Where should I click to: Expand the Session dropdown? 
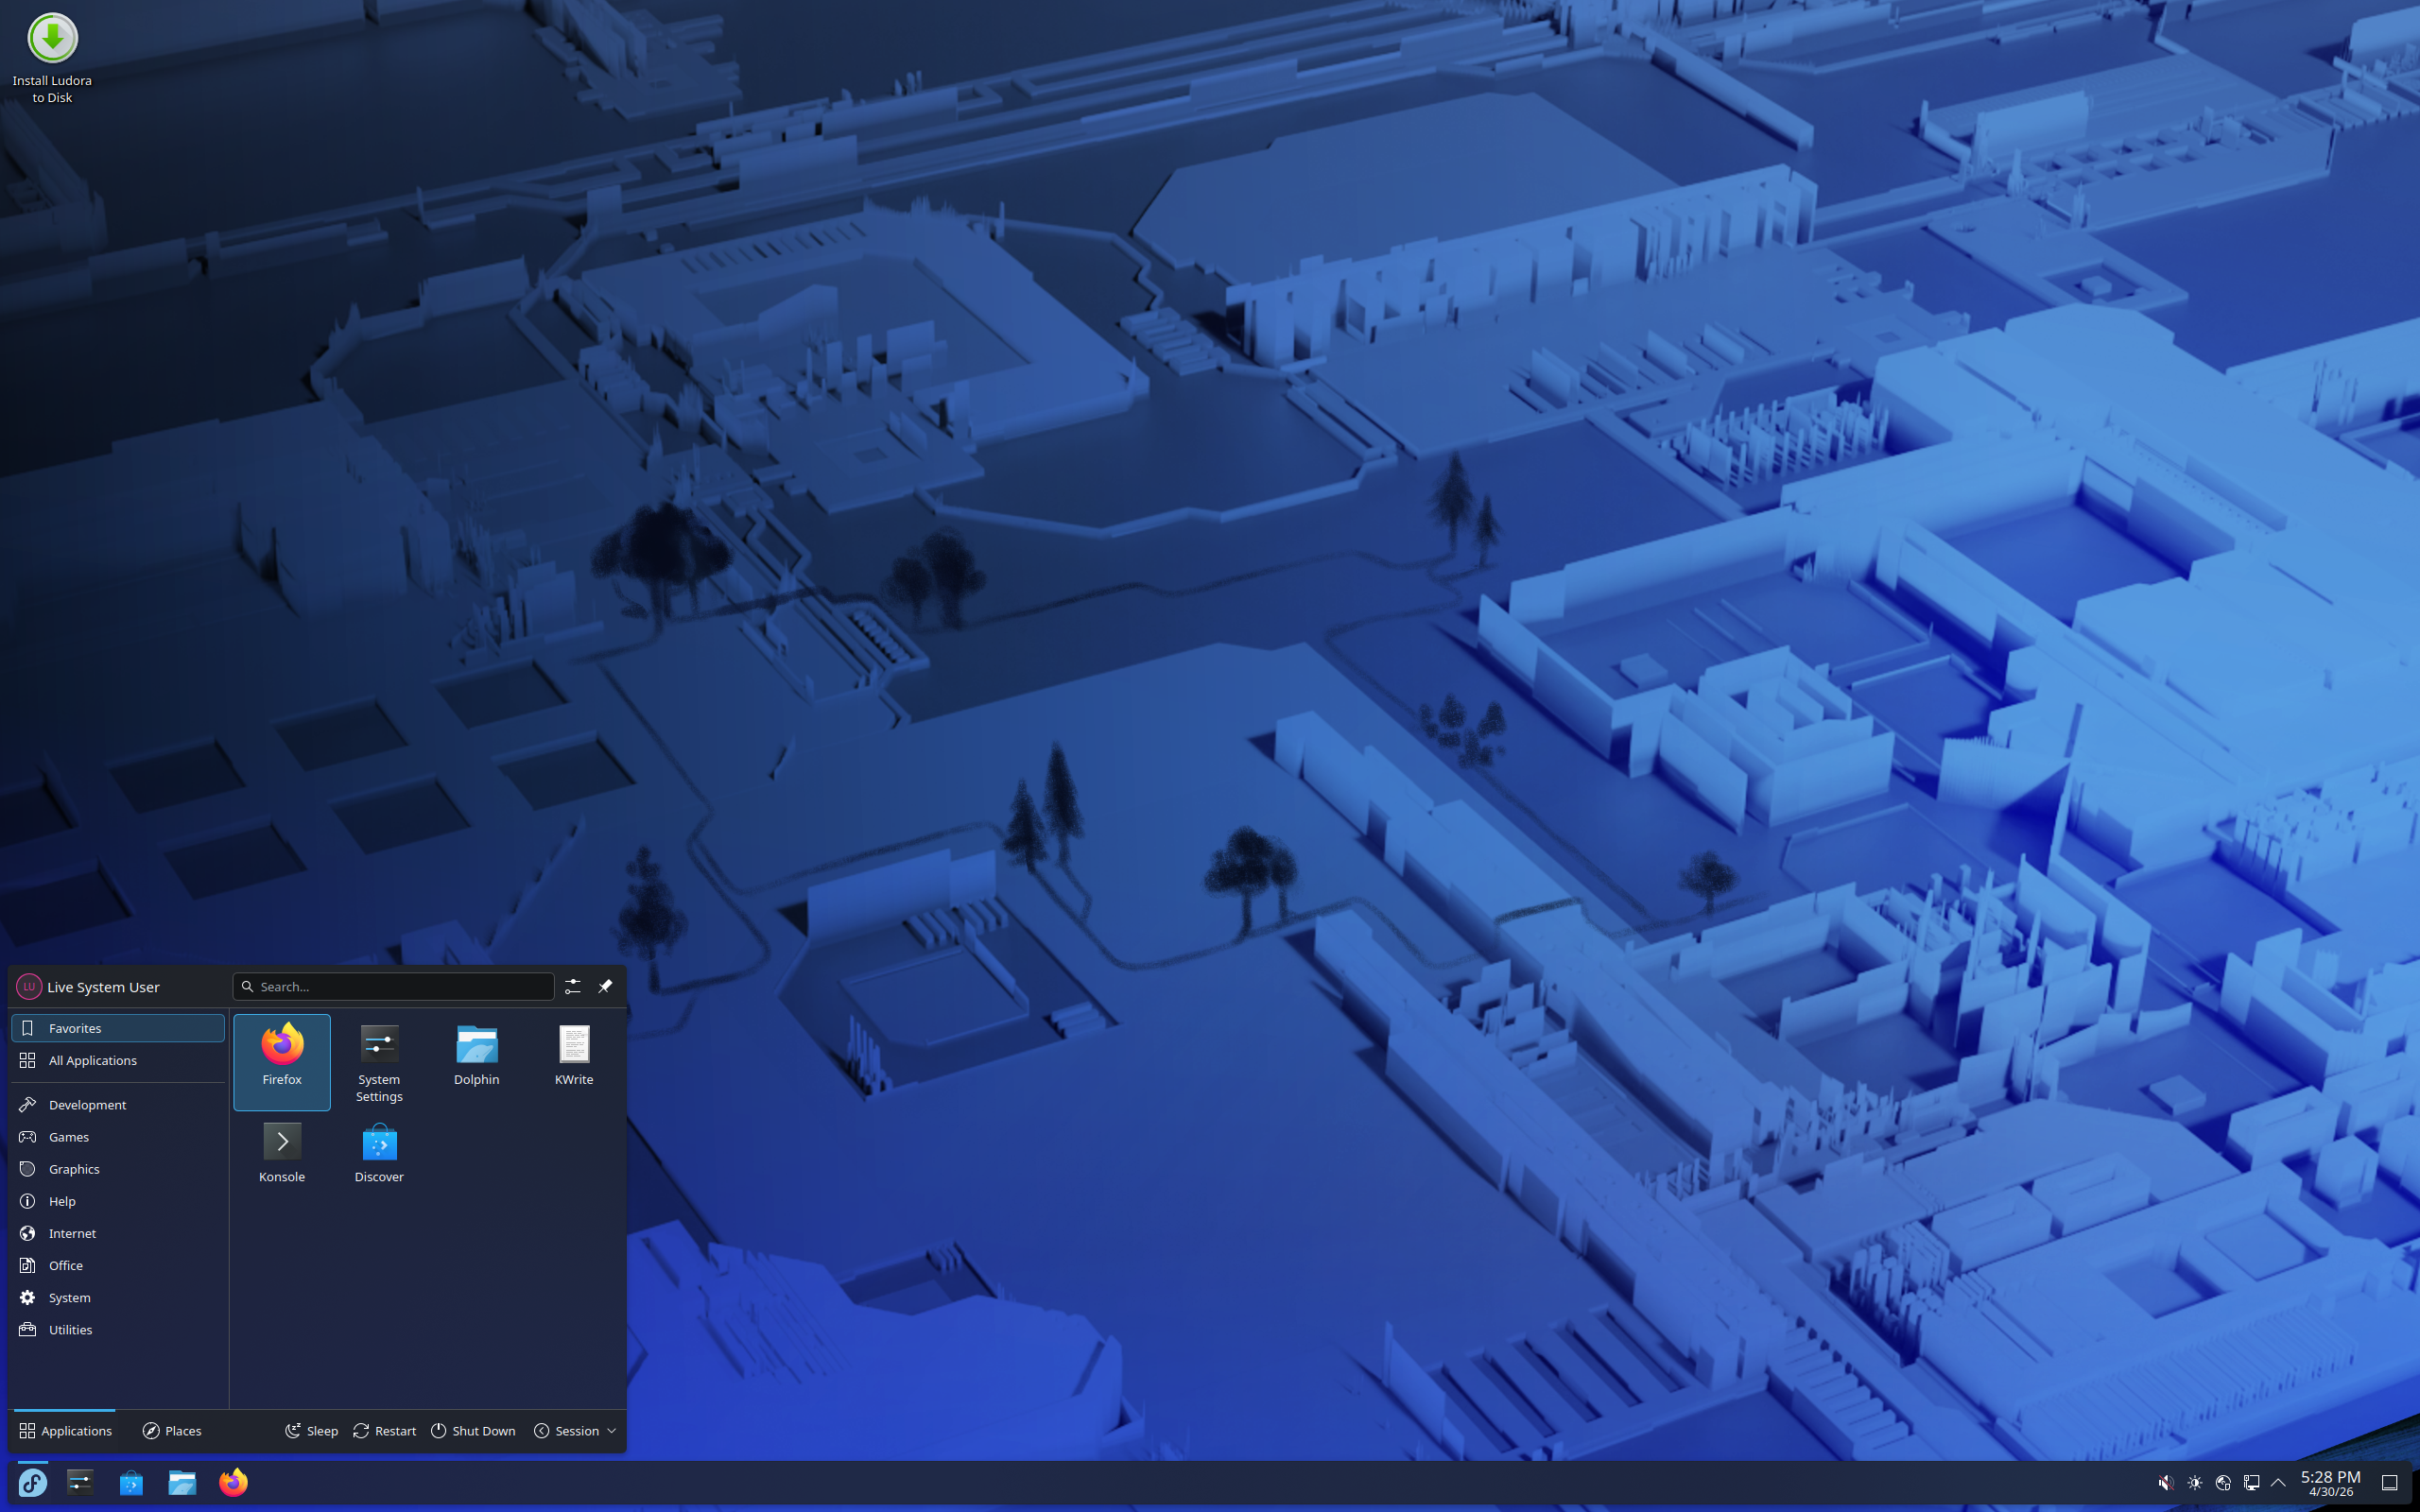pos(575,1430)
